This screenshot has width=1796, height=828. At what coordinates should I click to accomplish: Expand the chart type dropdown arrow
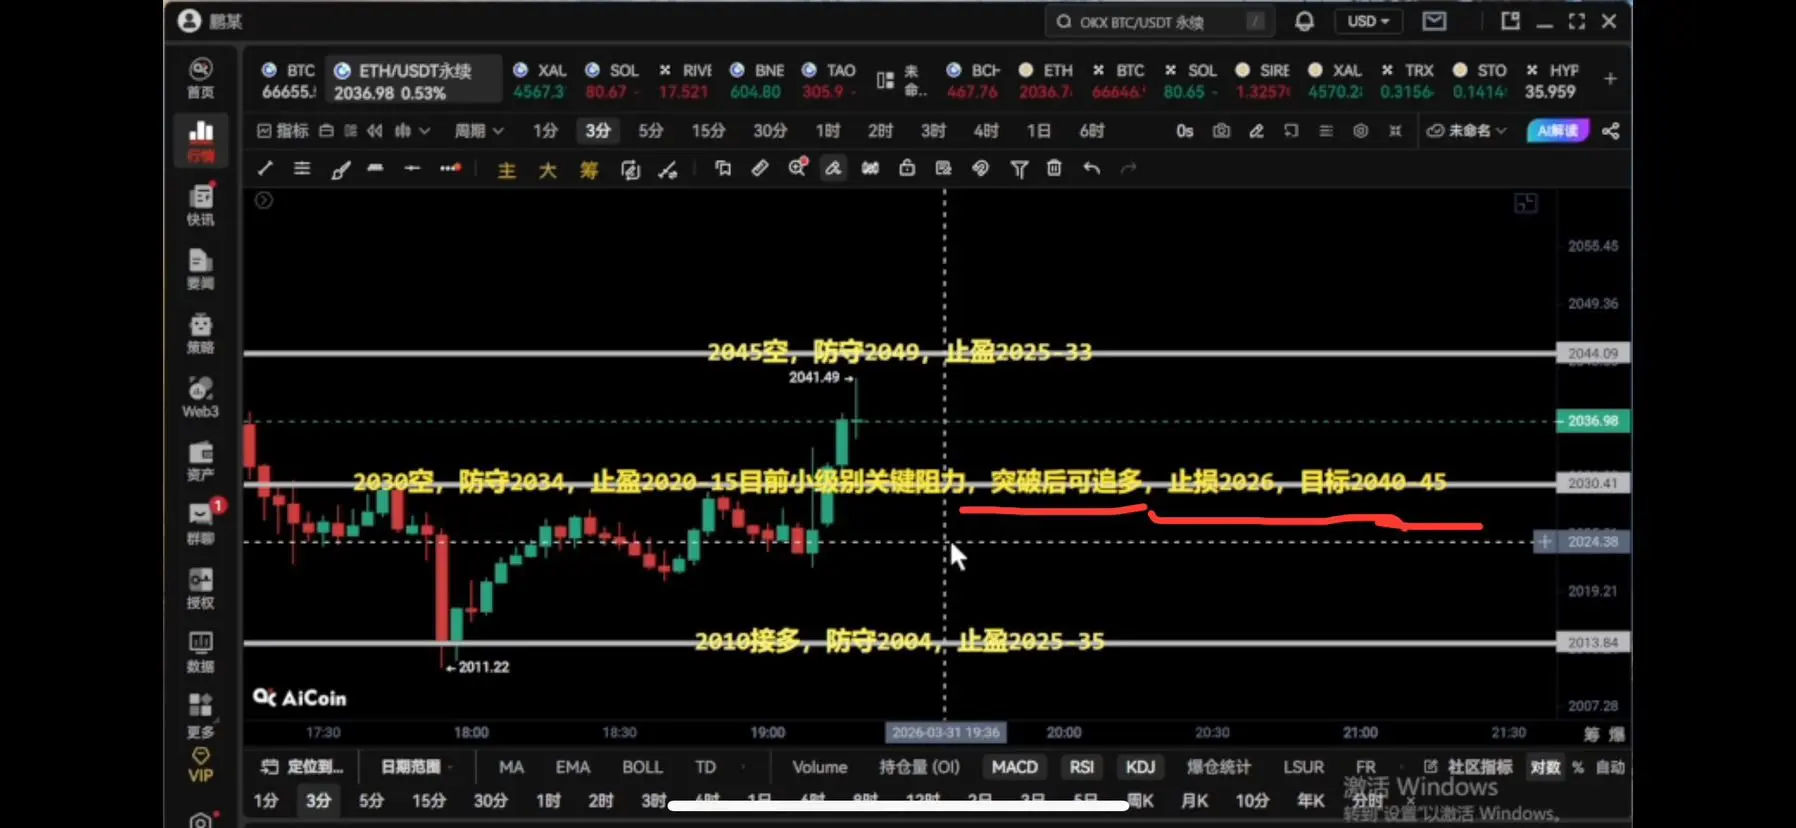pyautogui.click(x=424, y=131)
